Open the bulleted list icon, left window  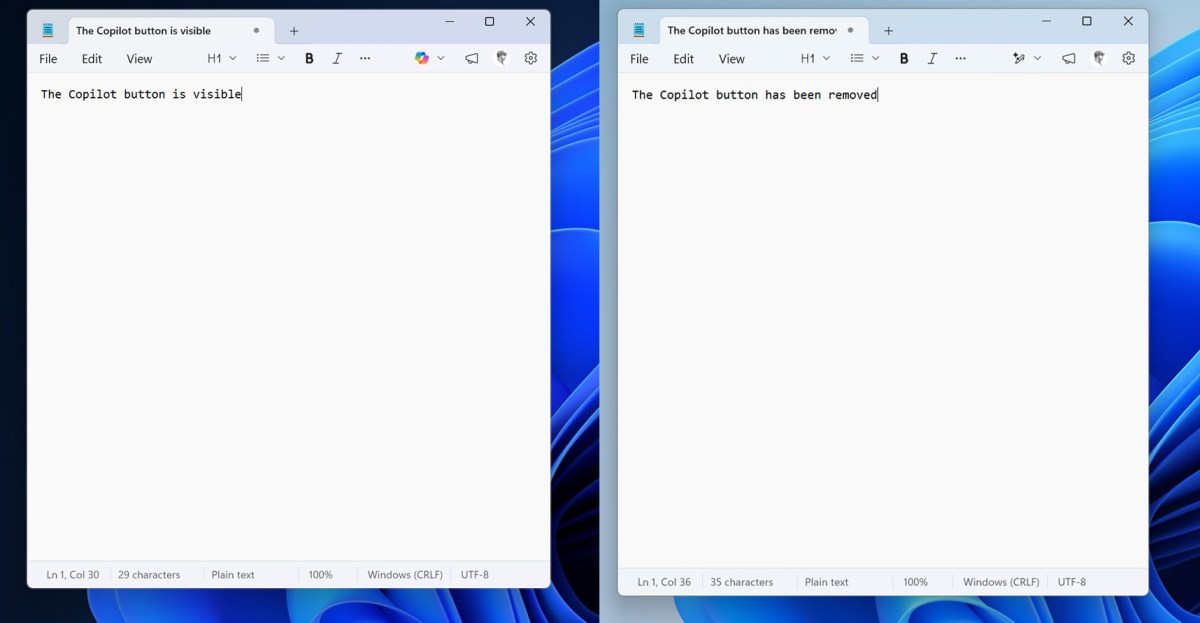[x=262, y=58]
